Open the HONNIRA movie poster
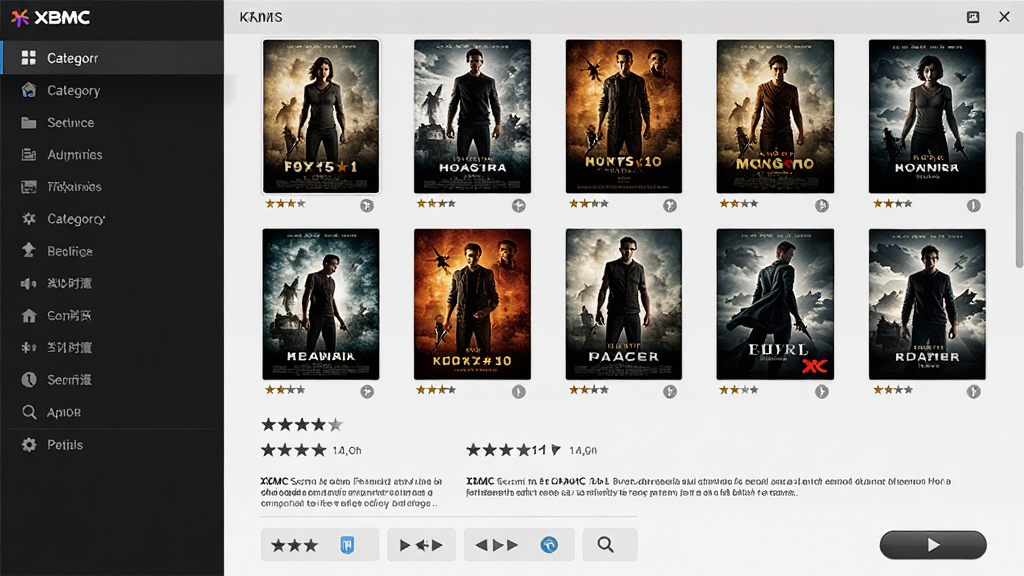This screenshot has width=1024, height=576. [927, 116]
